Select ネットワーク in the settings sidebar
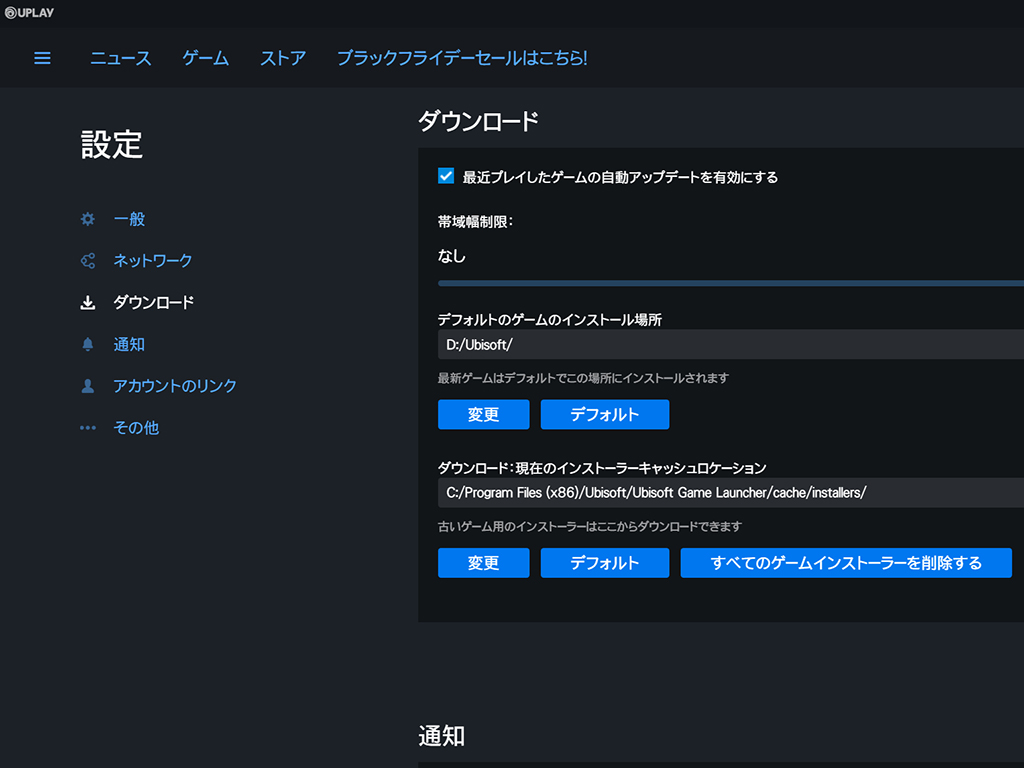1024x768 pixels. pos(152,261)
